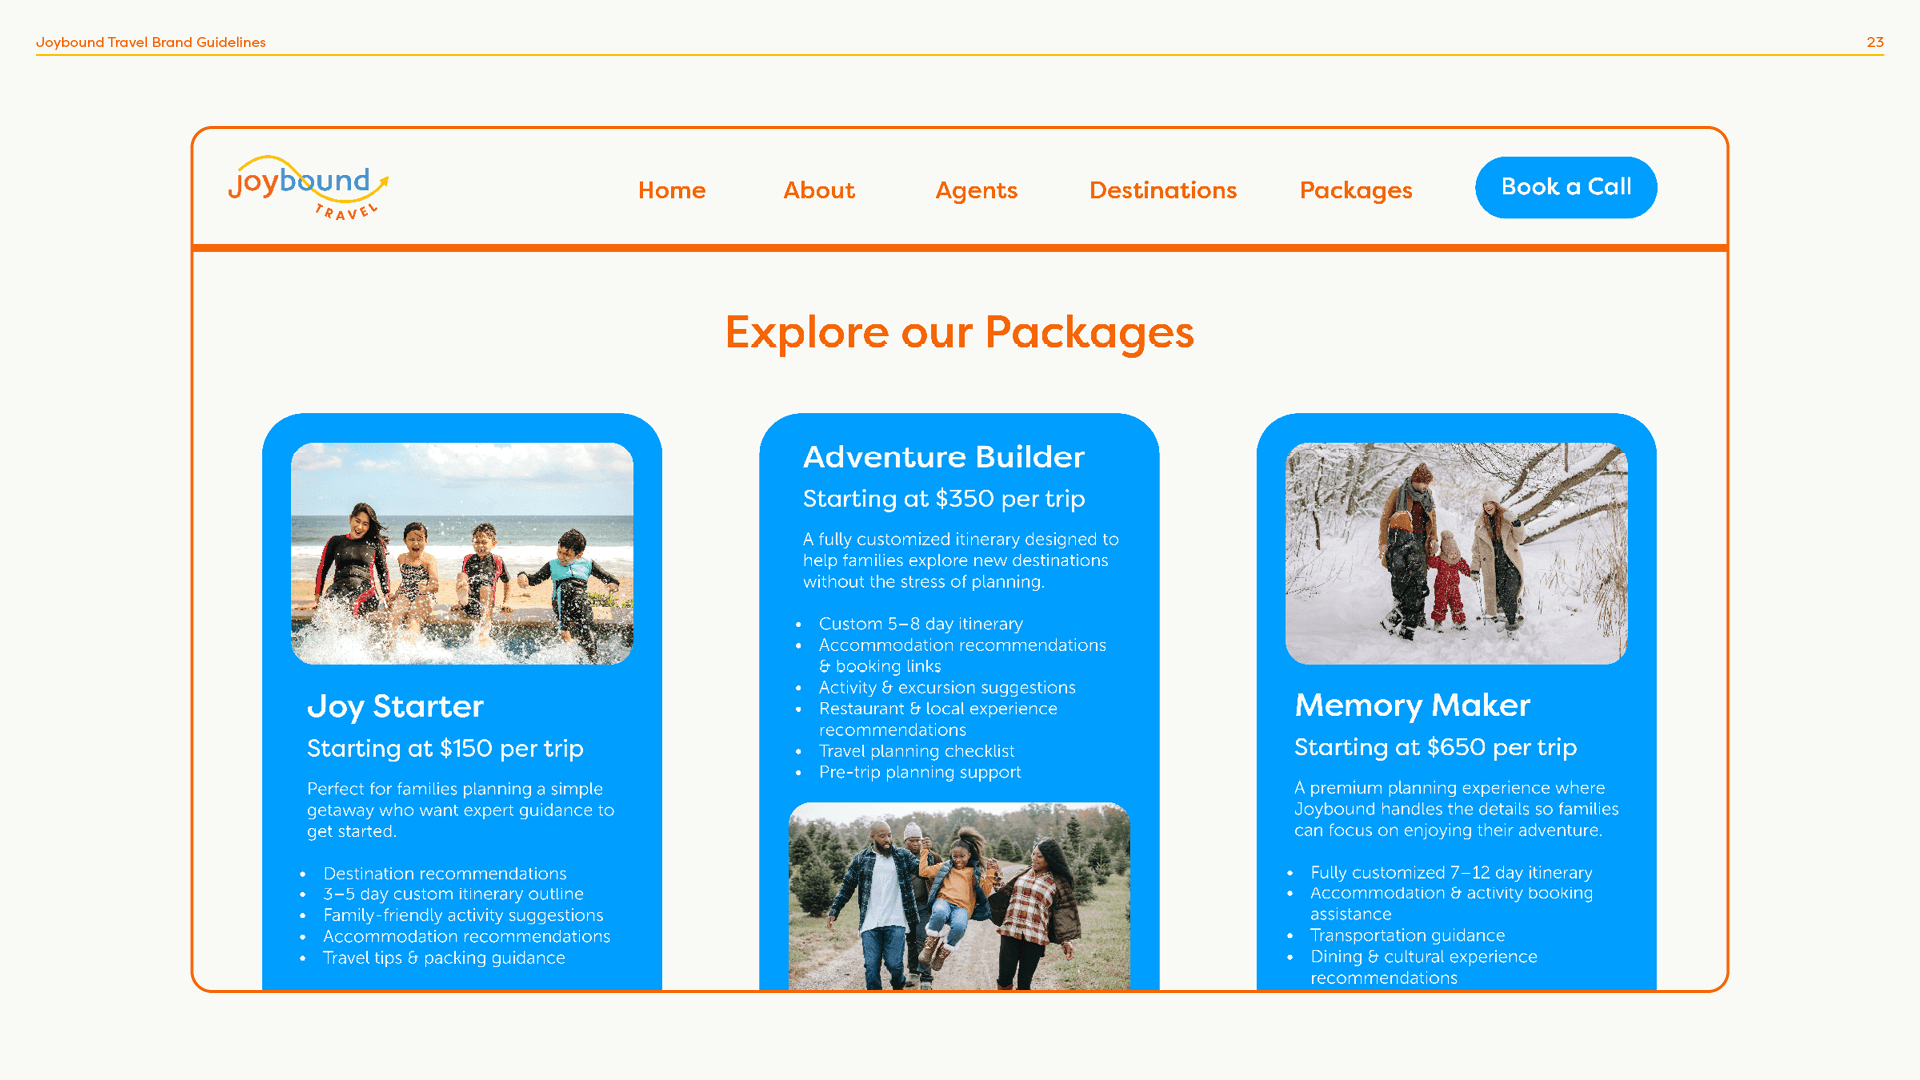
Task: Go to the About page
Action: pos(818,190)
